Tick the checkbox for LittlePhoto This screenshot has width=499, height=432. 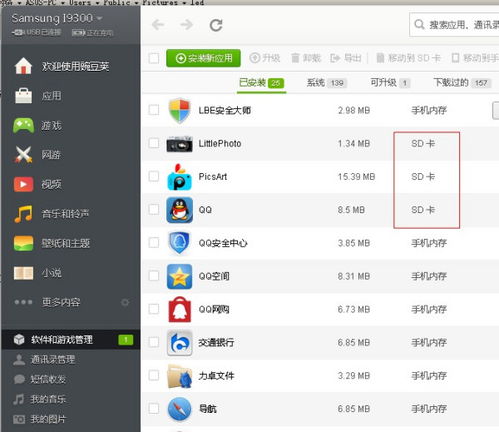coord(154,143)
